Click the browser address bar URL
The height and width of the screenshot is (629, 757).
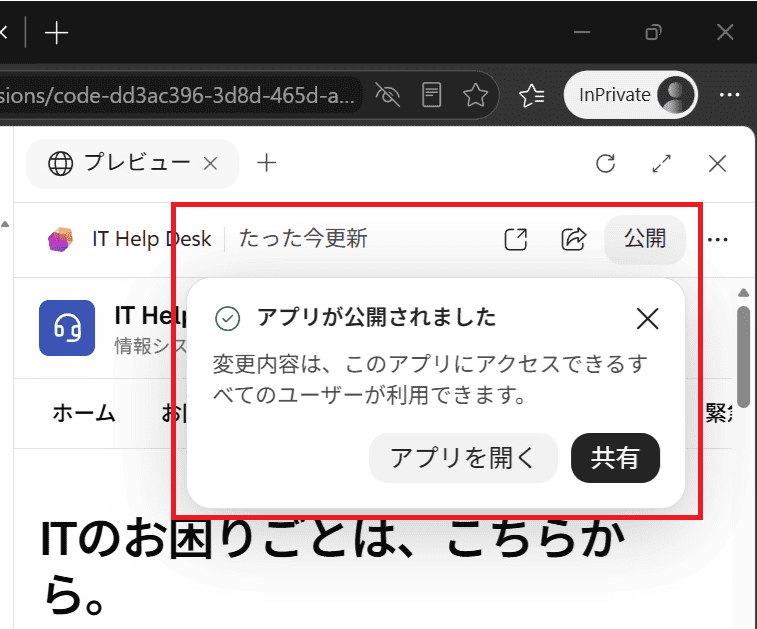(178, 95)
